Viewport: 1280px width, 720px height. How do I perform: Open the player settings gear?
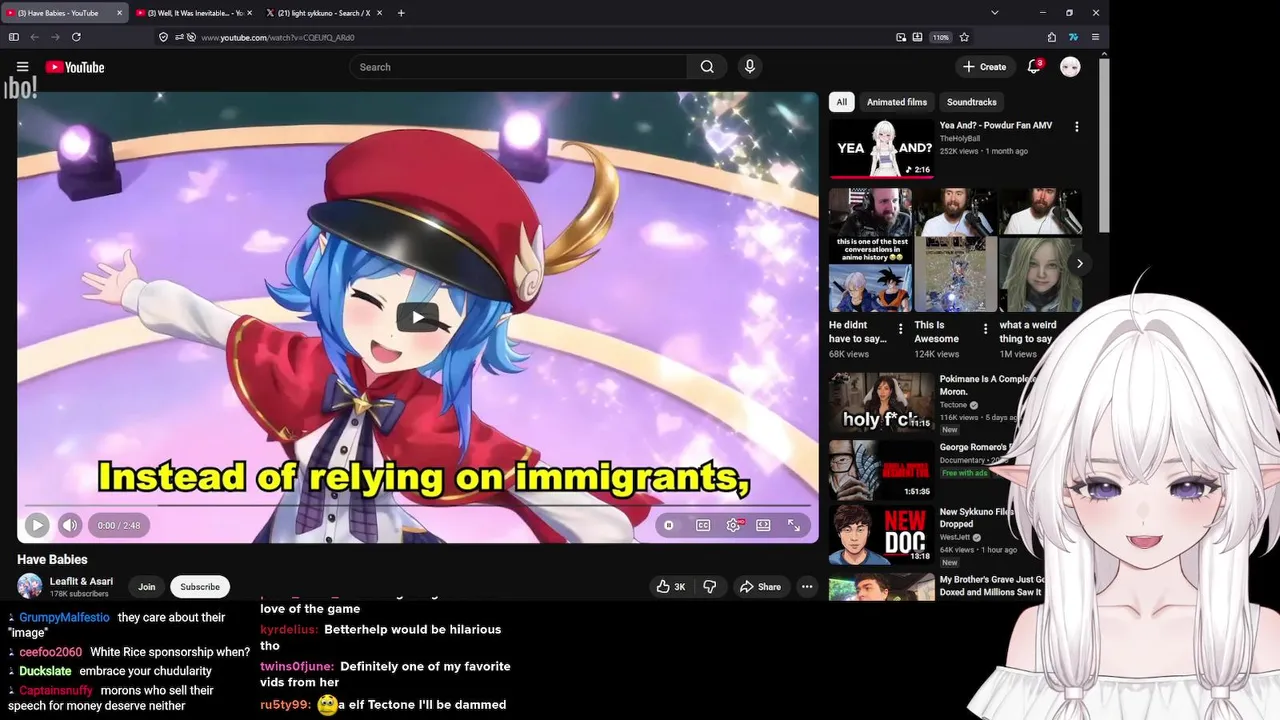point(734,525)
